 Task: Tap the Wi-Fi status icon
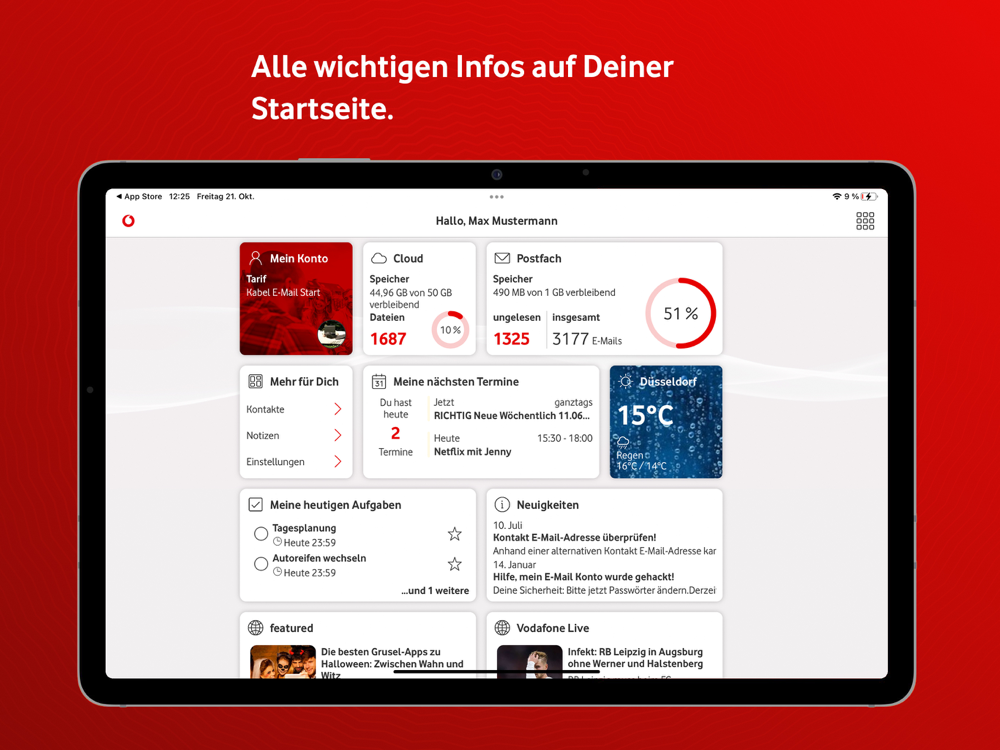pos(837,196)
